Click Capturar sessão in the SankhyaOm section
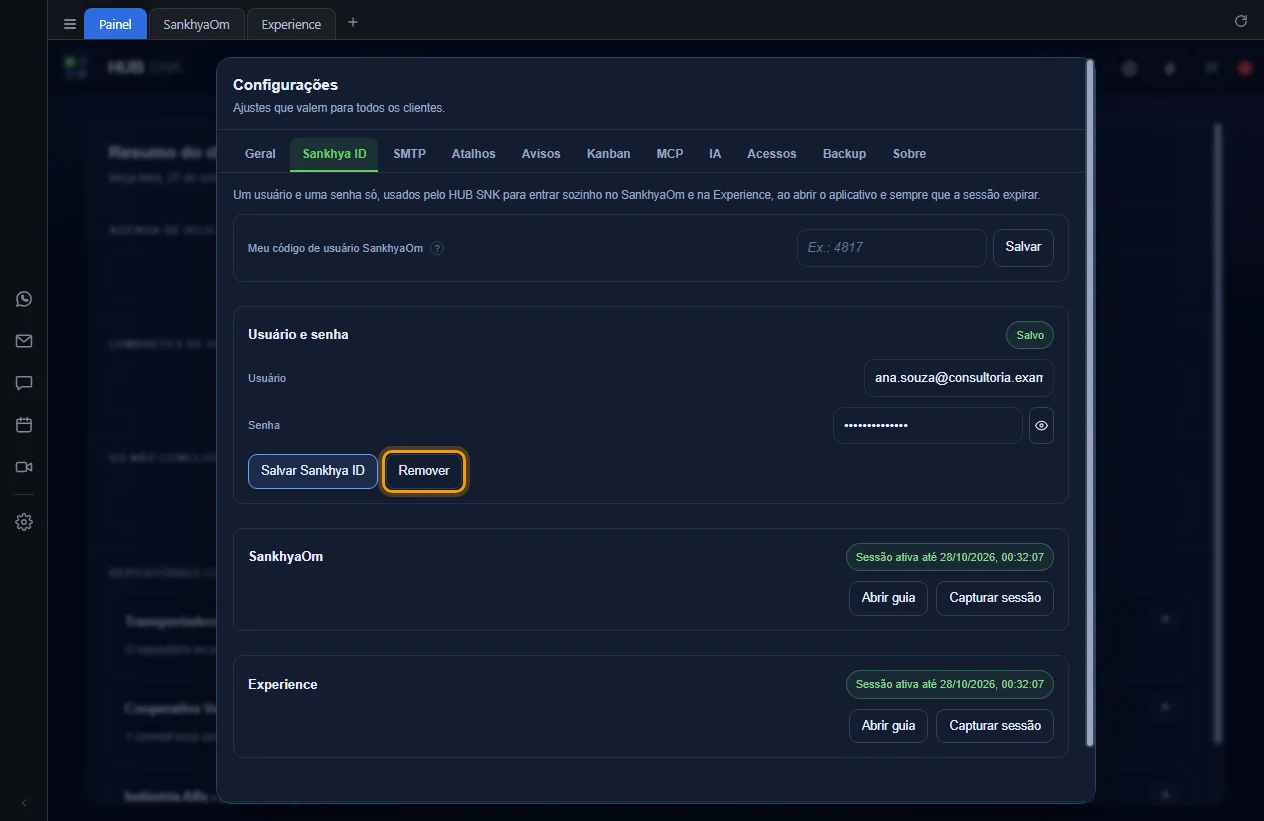1264x821 pixels. click(995, 598)
